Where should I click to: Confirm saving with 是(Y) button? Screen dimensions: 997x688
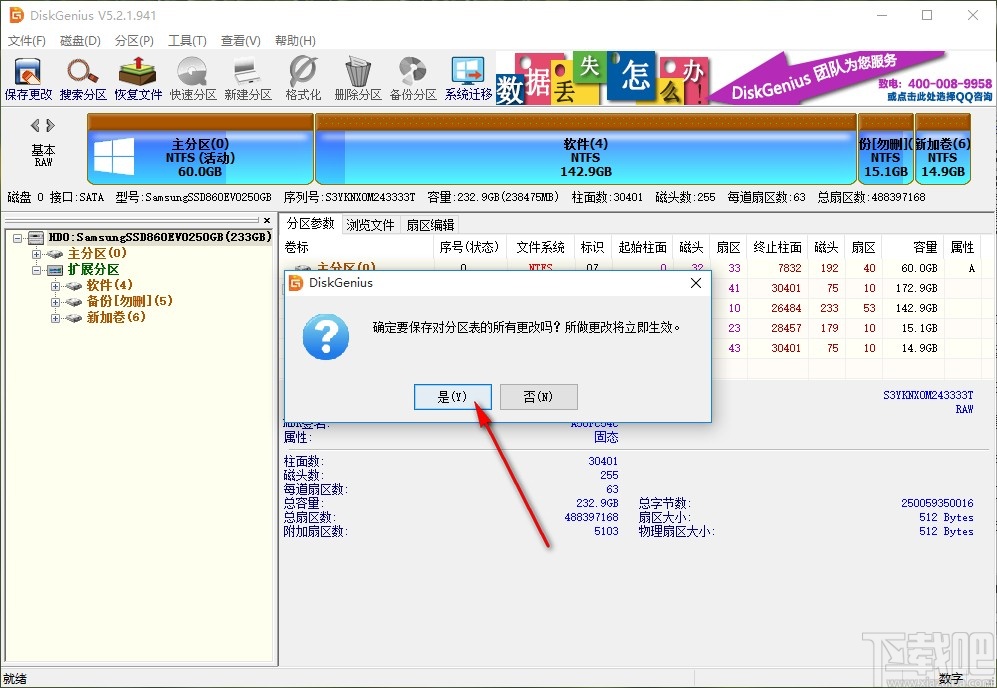(452, 397)
